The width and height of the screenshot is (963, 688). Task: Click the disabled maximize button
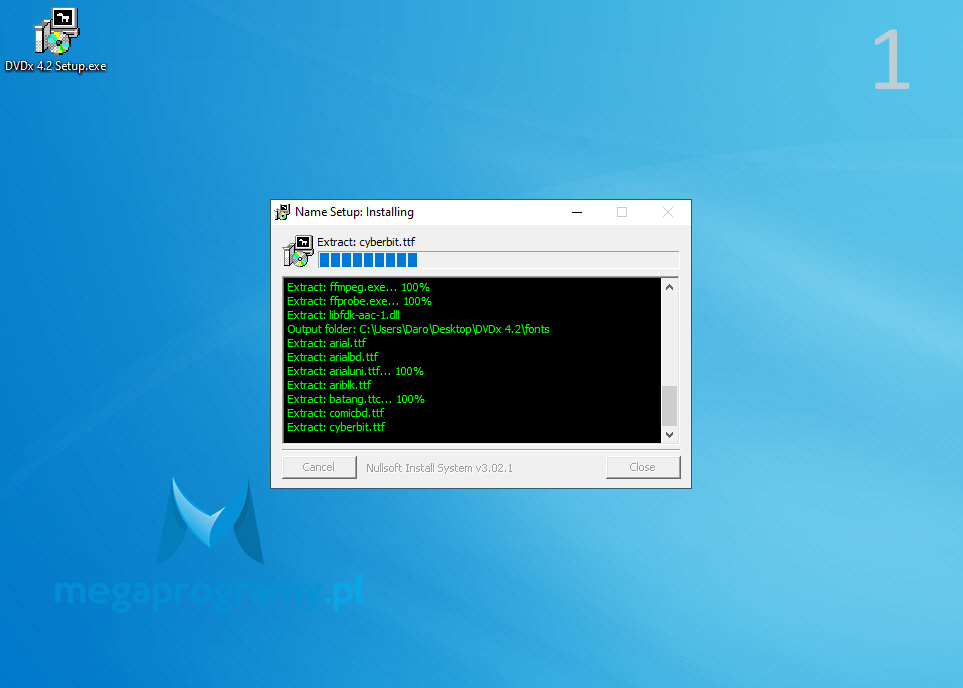[x=622, y=212]
